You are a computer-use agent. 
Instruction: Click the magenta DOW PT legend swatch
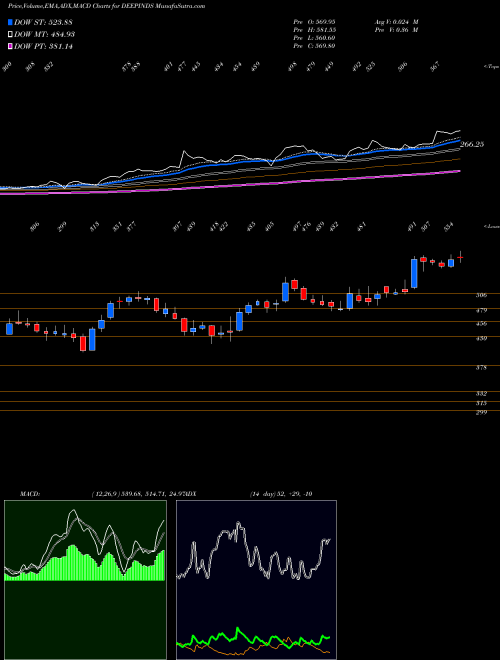click(11, 46)
